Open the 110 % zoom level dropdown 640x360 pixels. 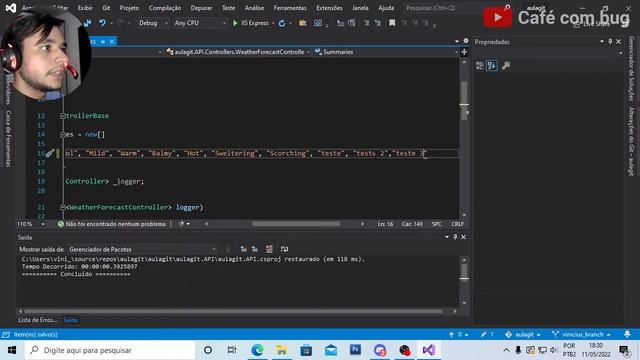31,224
